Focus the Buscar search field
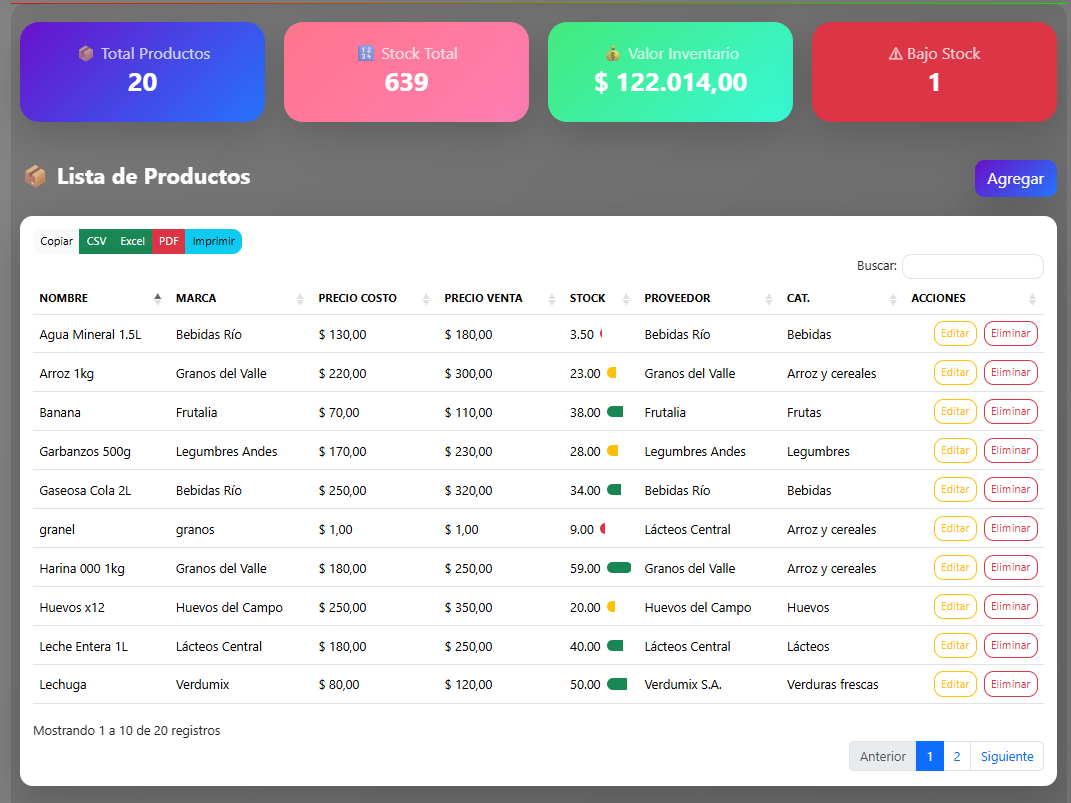The height and width of the screenshot is (803, 1071). click(972, 267)
